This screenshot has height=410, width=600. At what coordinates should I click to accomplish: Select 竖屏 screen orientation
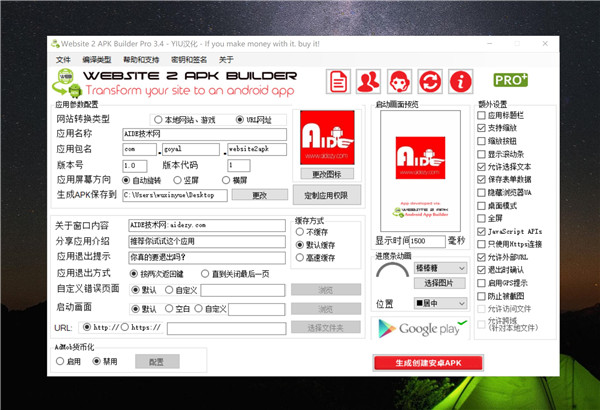(186, 180)
